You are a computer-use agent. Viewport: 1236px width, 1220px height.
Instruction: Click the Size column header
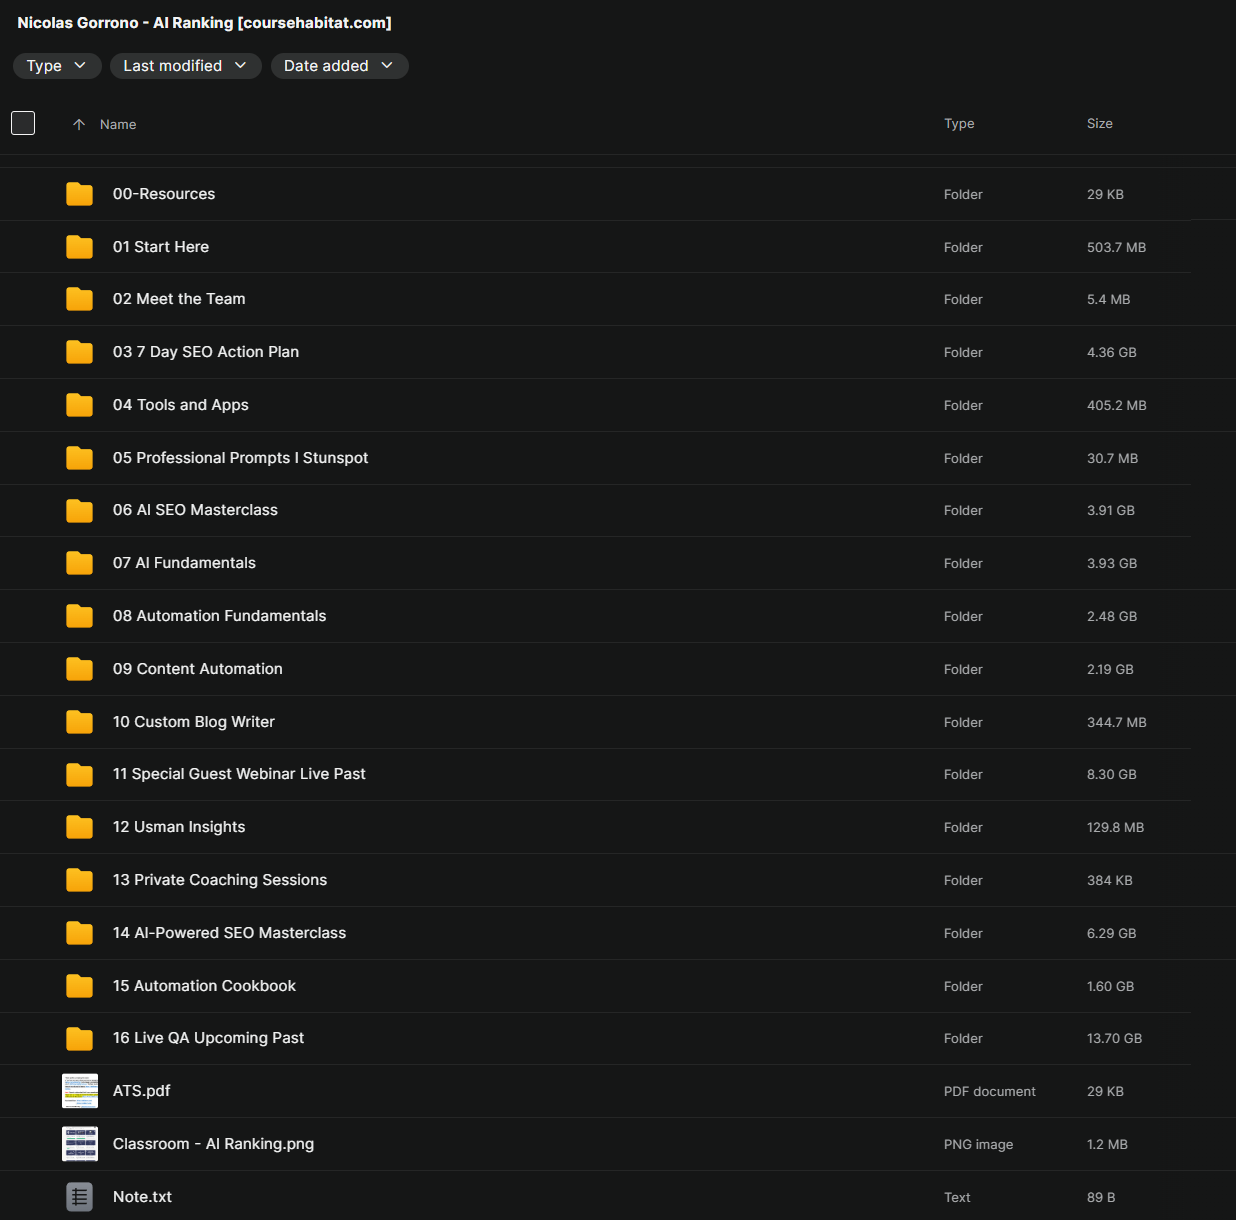[1099, 123]
